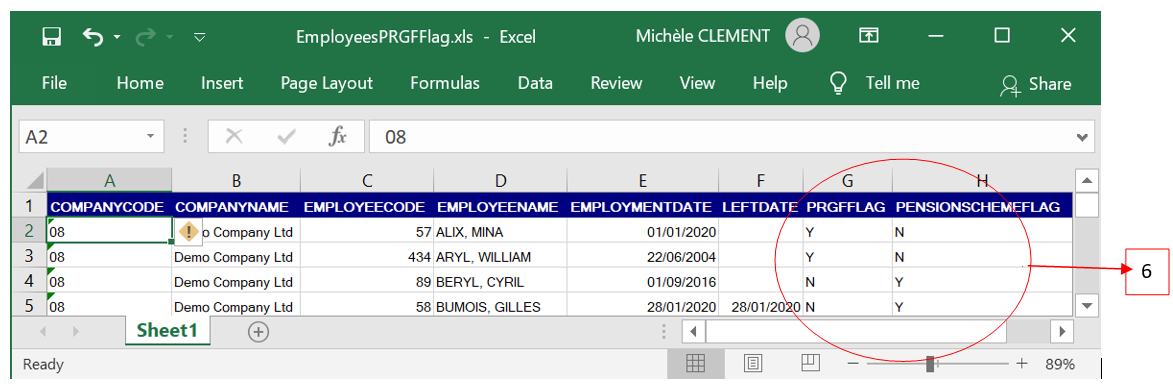The width and height of the screenshot is (1173, 384).
Task: Open the user account profile icon
Action: (802, 35)
